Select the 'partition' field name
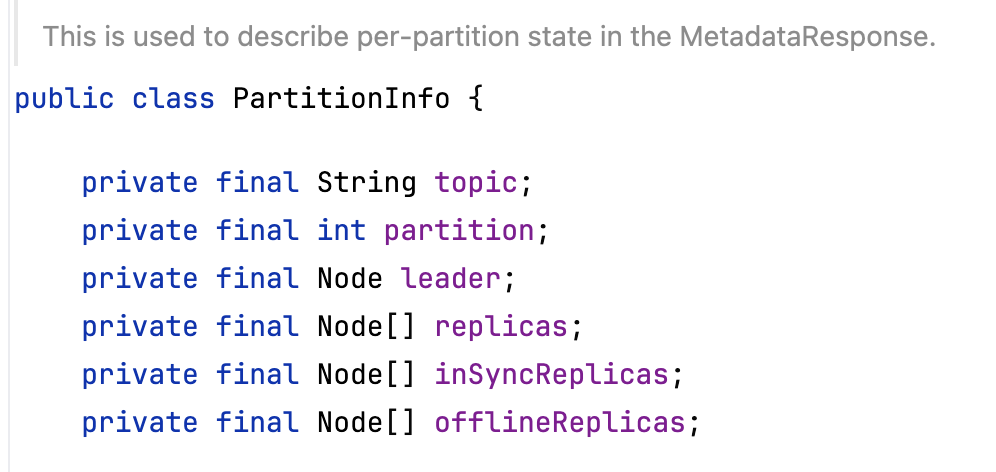Image resolution: width=996 pixels, height=472 pixels. pyautogui.click(x=459, y=231)
